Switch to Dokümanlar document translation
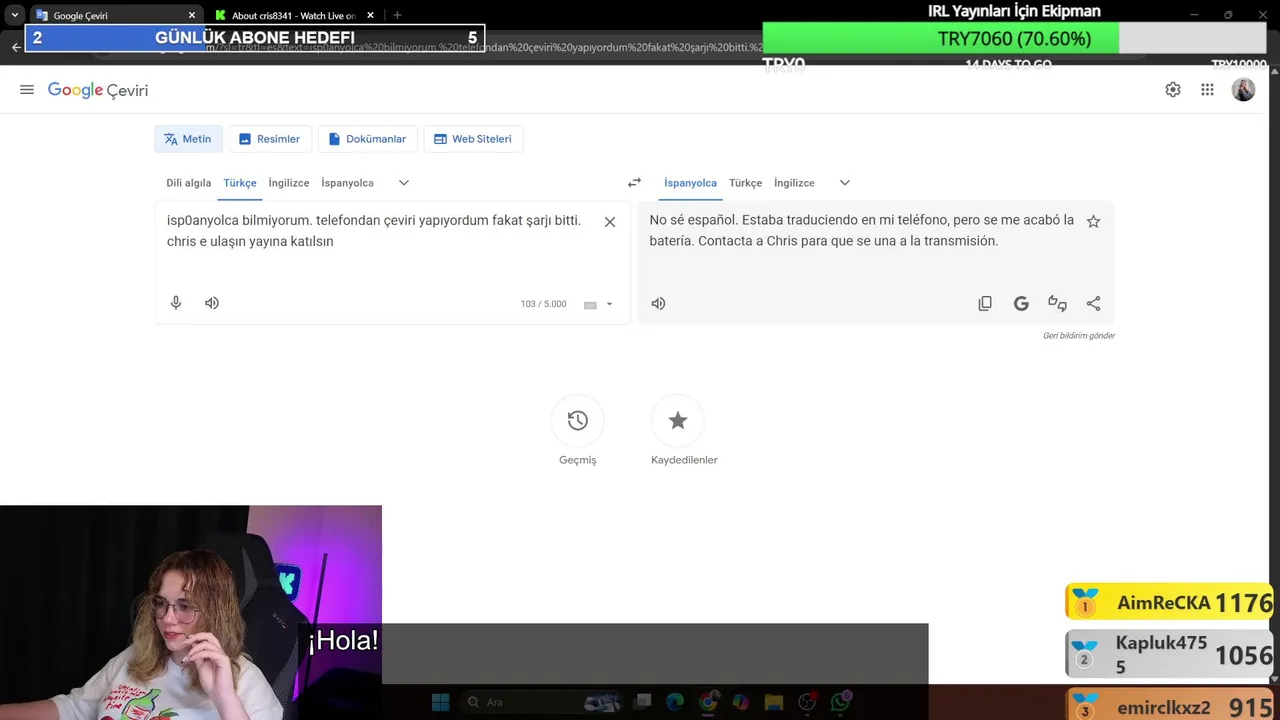Screen dimensions: 1280x720 (367, 139)
